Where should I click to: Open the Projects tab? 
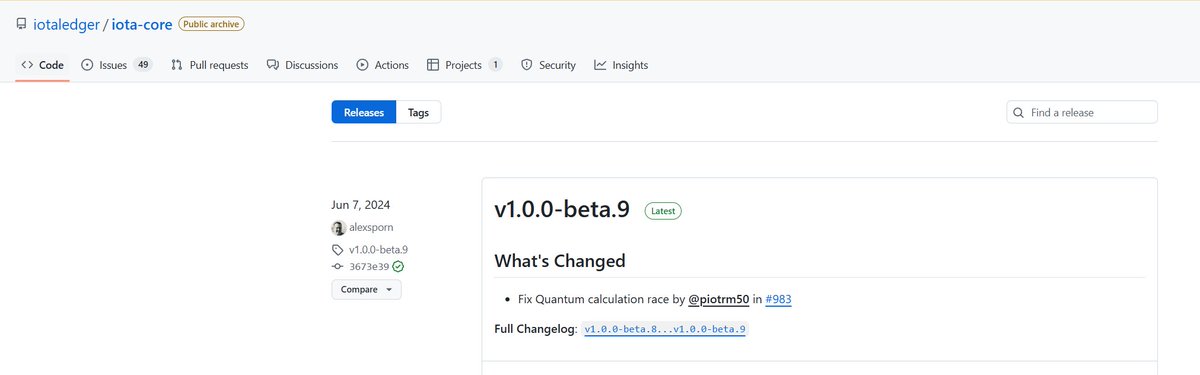[464, 65]
